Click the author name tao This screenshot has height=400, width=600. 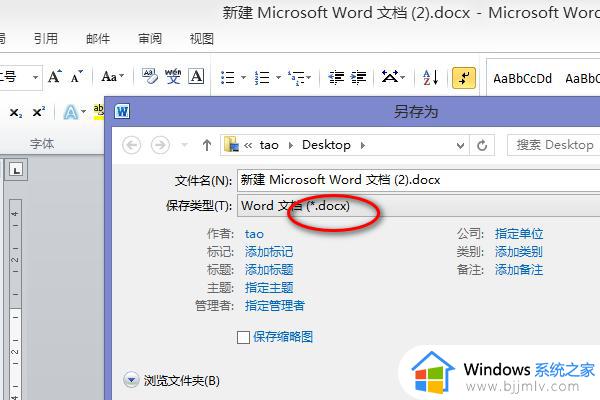coord(254,234)
